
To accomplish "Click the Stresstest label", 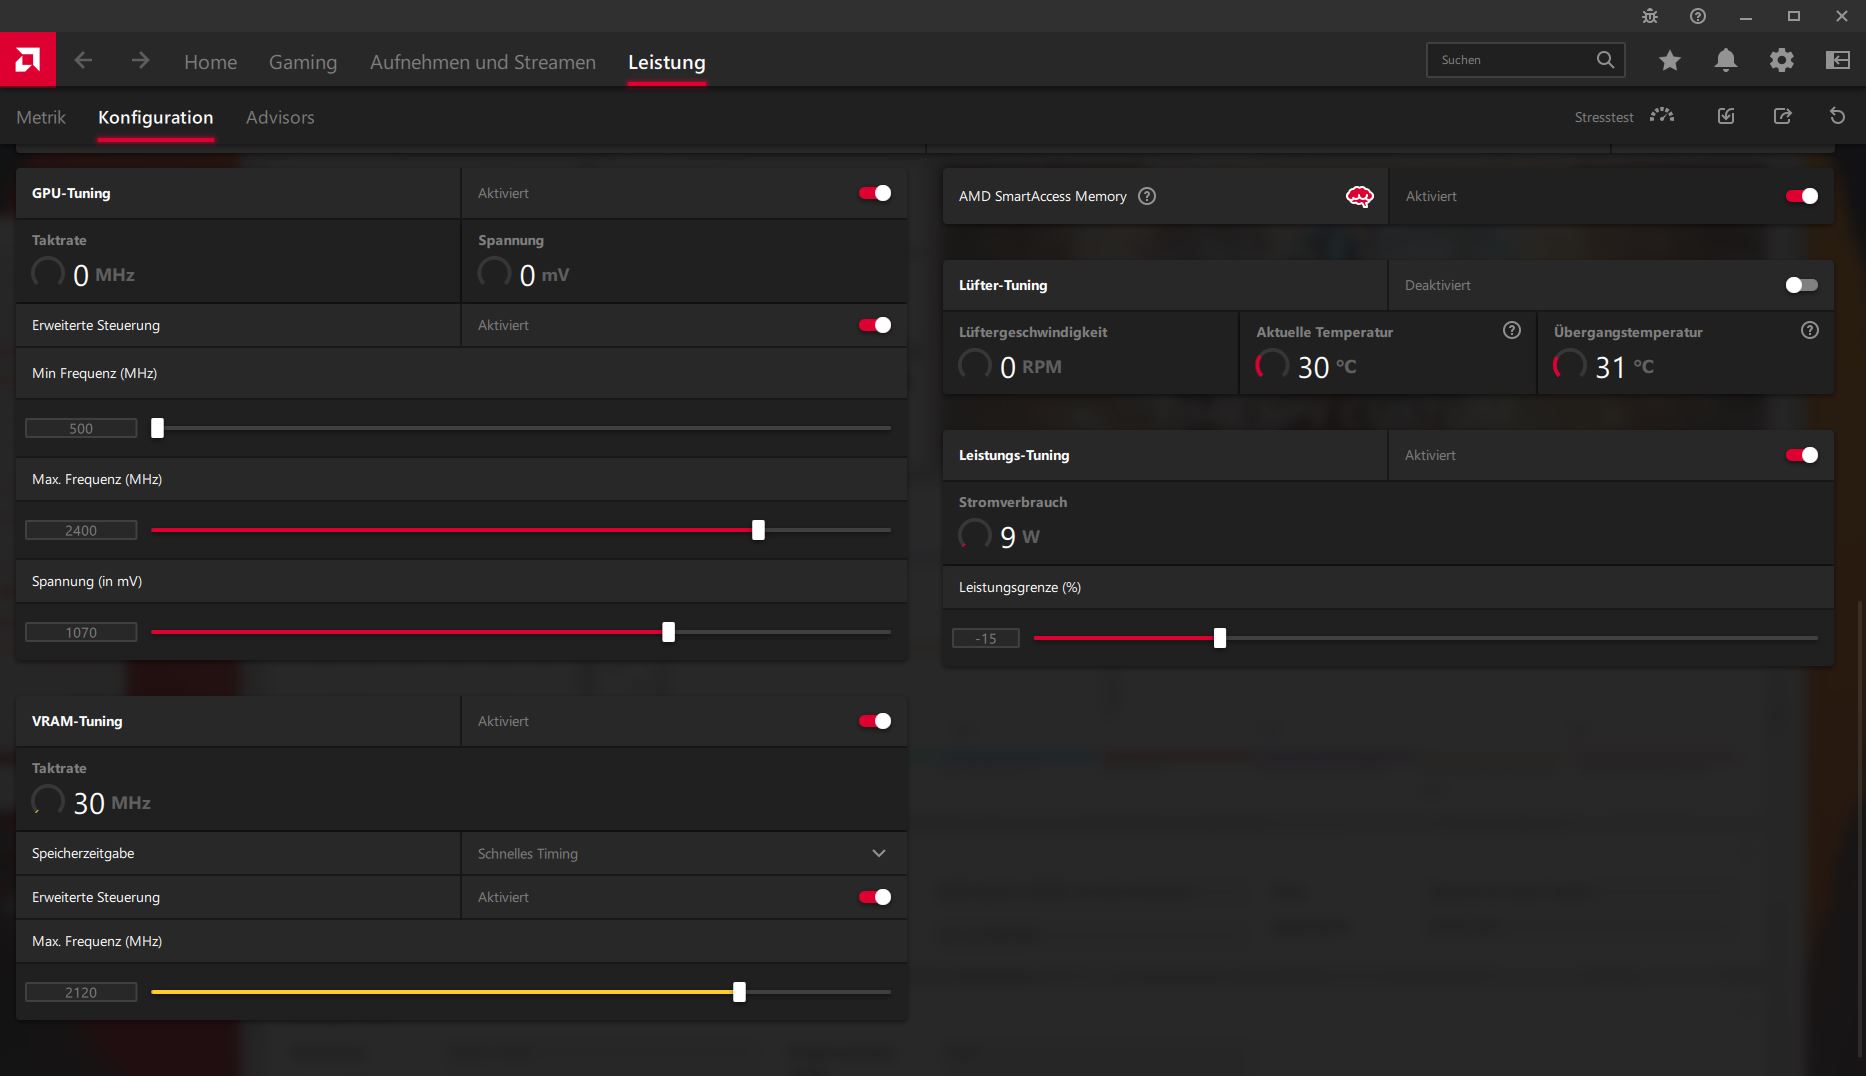I will click(1604, 117).
